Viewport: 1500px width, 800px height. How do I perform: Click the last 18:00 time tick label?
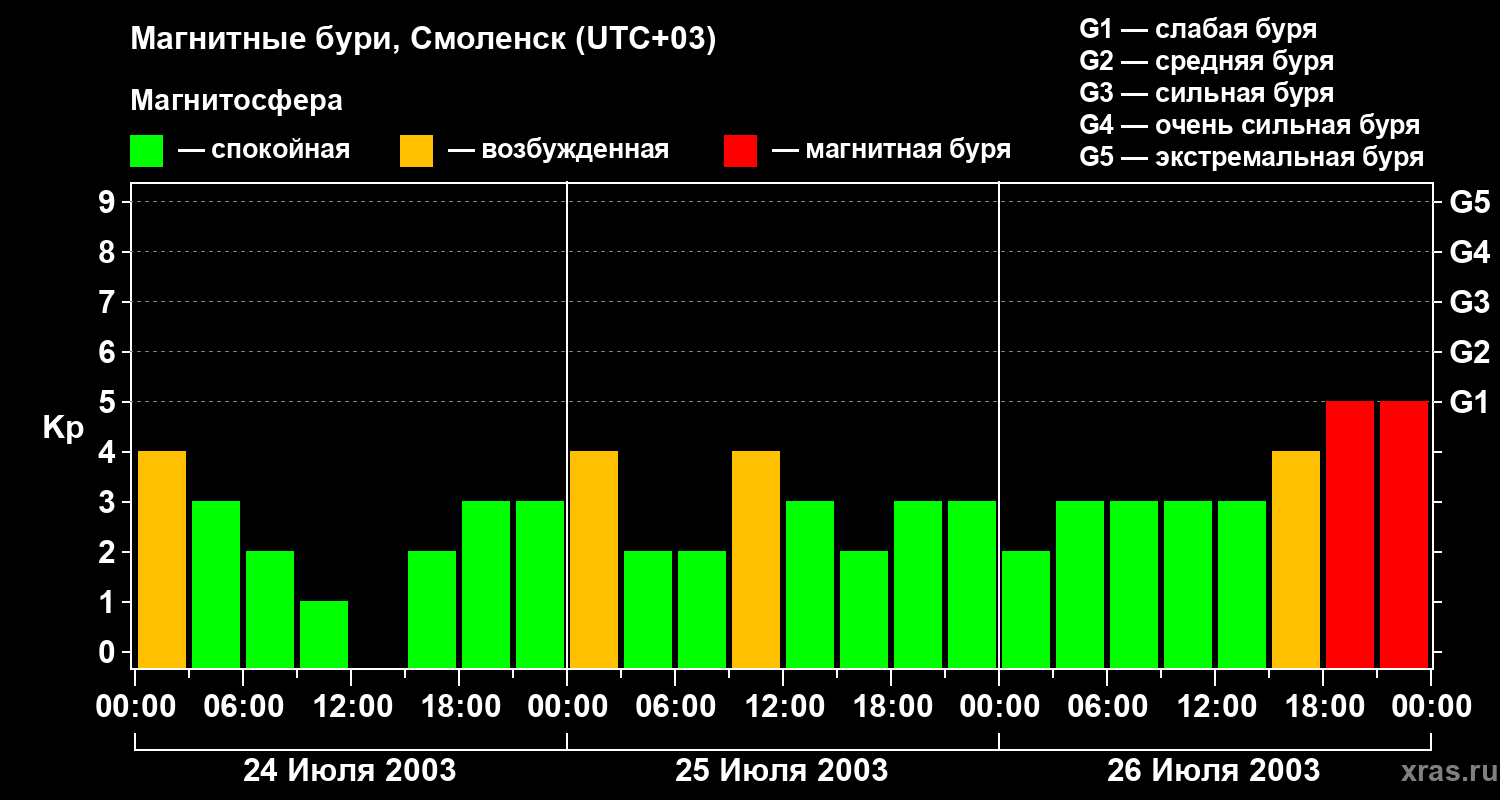click(1322, 707)
